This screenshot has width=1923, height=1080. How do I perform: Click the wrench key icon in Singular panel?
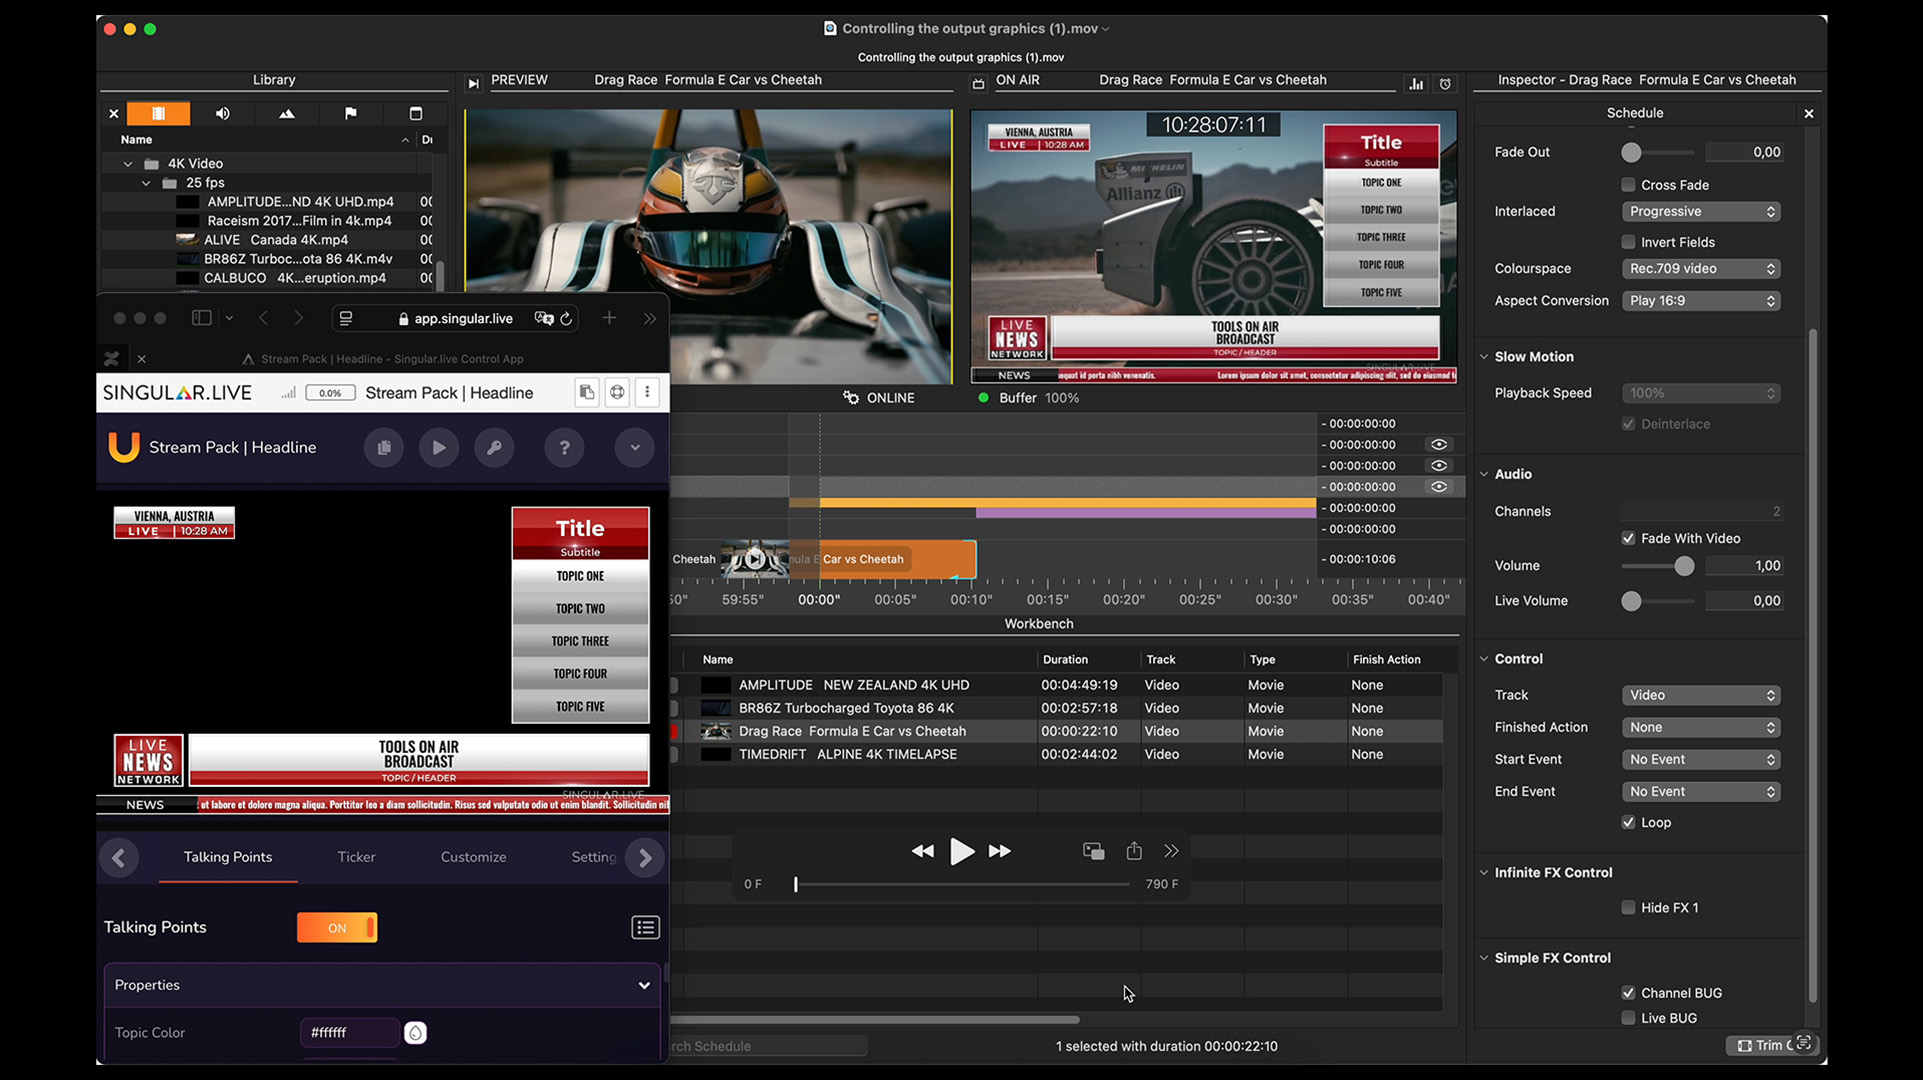[494, 448]
